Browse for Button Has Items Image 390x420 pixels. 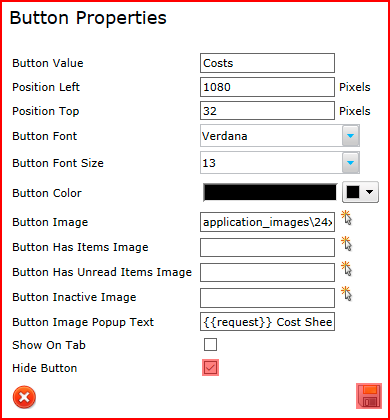point(347,244)
